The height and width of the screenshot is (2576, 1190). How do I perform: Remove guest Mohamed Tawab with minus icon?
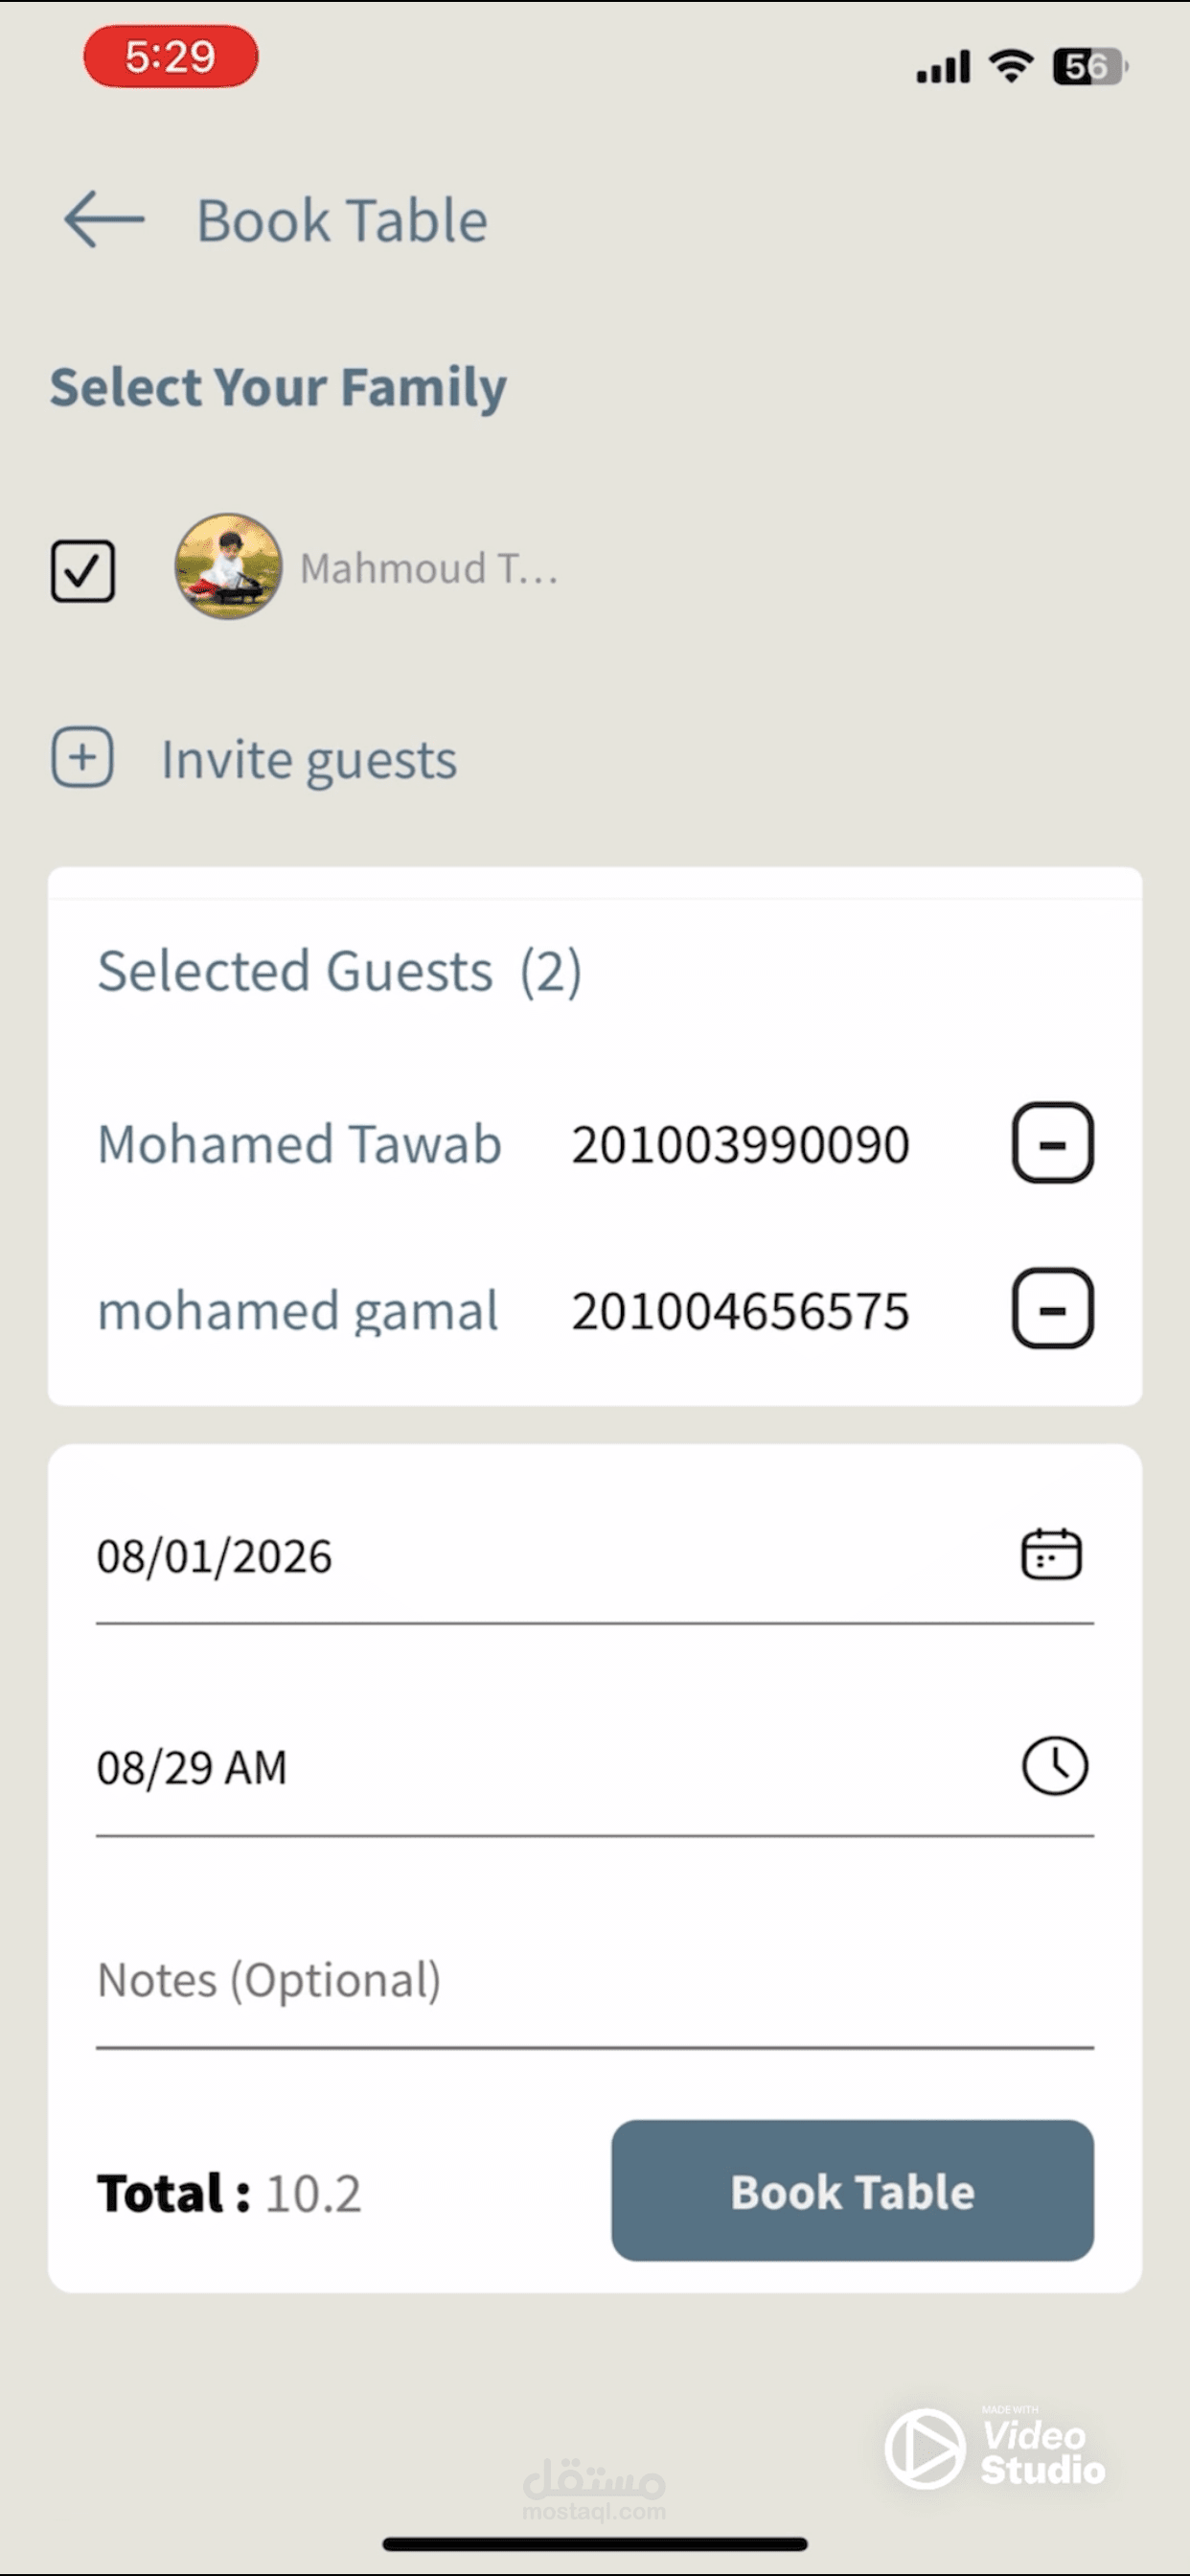1052,1143
